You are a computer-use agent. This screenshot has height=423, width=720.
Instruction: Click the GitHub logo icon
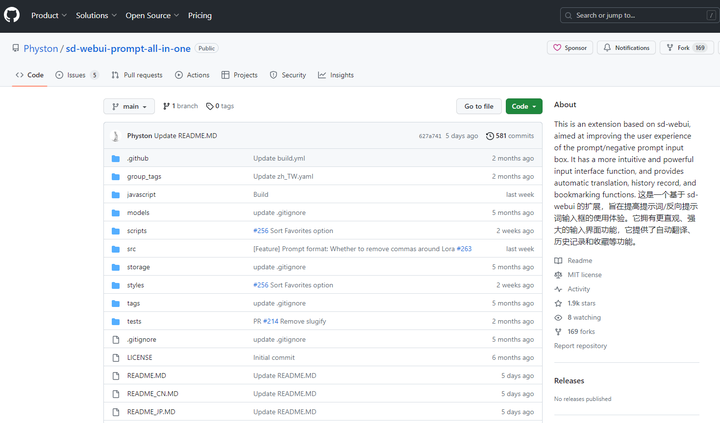[12, 15]
